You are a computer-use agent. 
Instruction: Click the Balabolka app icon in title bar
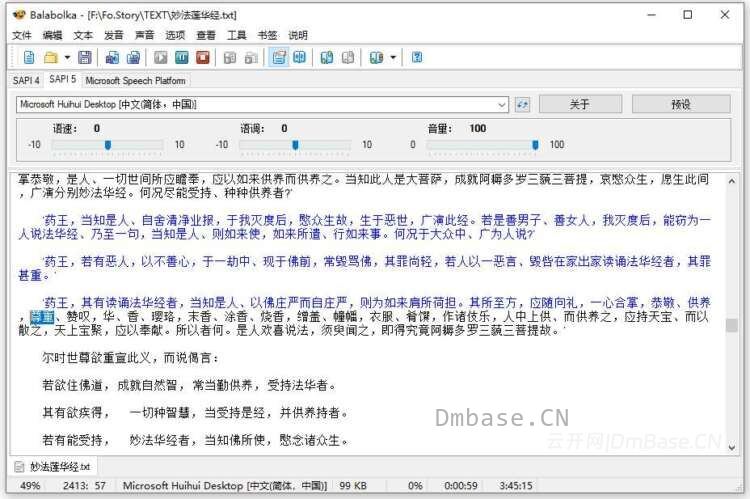pos(19,15)
